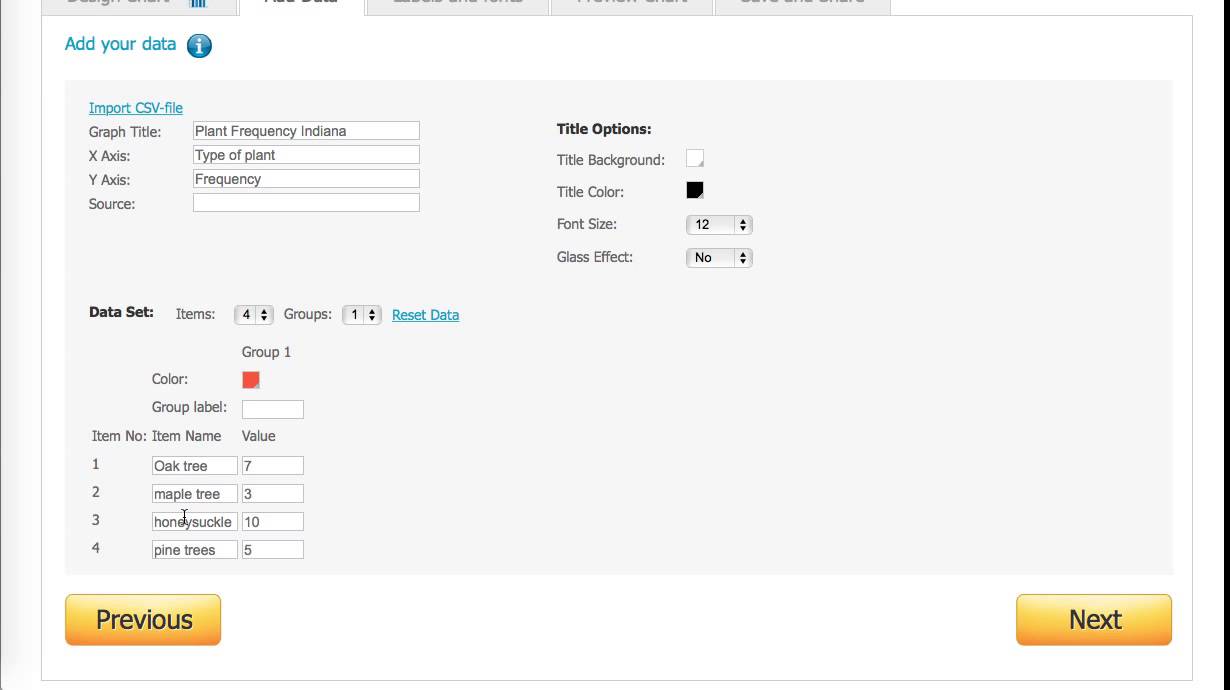Click the Reset Data link

tap(426, 315)
